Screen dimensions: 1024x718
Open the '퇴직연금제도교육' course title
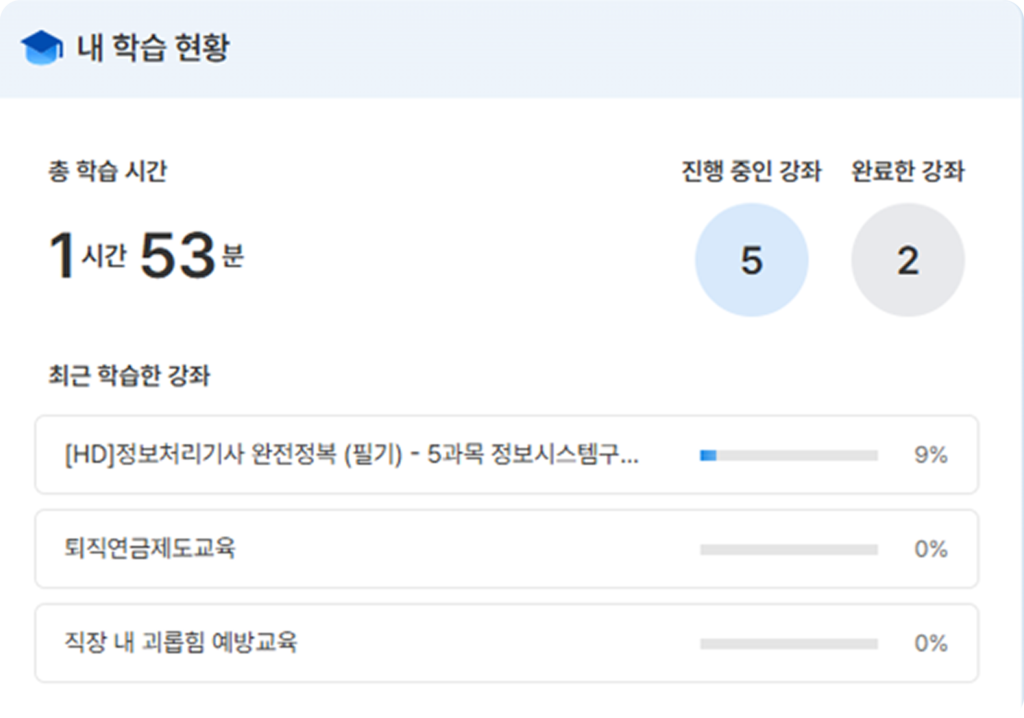[x=149, y=549]
